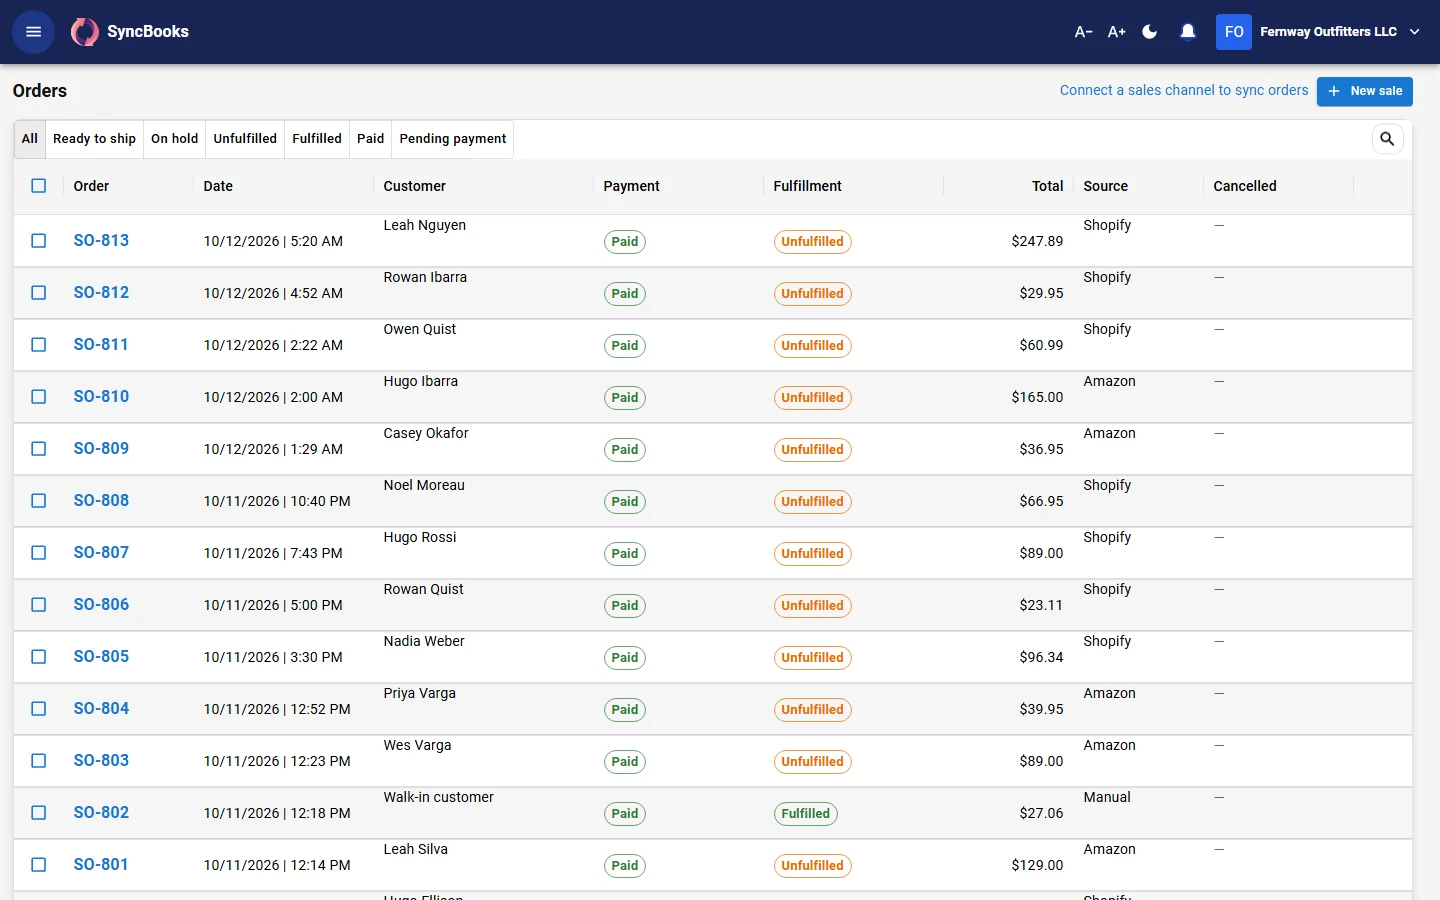Select the SO-806 row checkbox

pyautogui.click(x=39, y=605)
